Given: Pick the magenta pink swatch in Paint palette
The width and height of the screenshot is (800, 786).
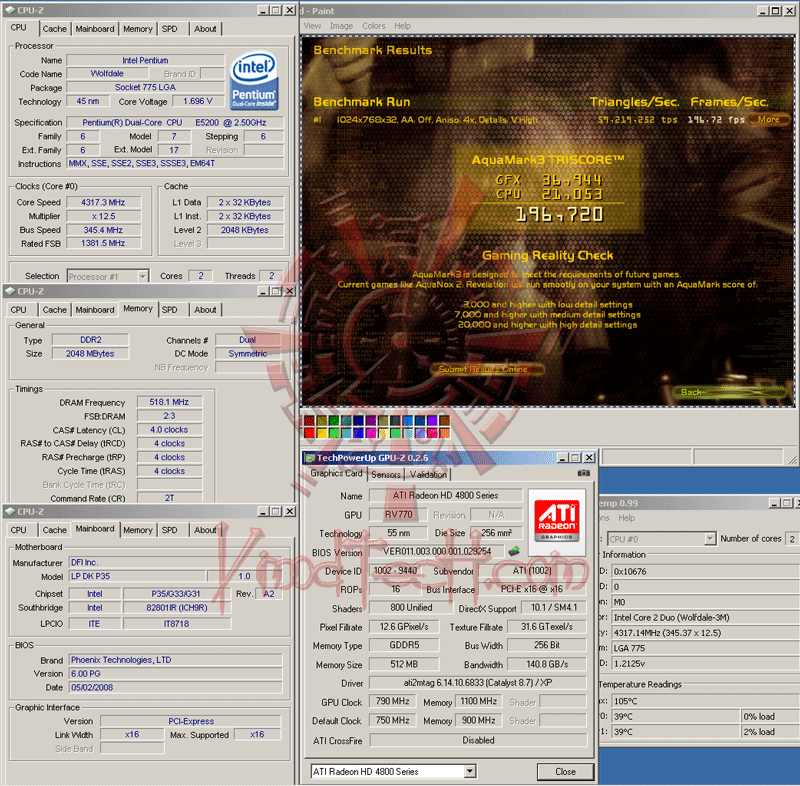Looking at the screenshot, I should (371, 433).
